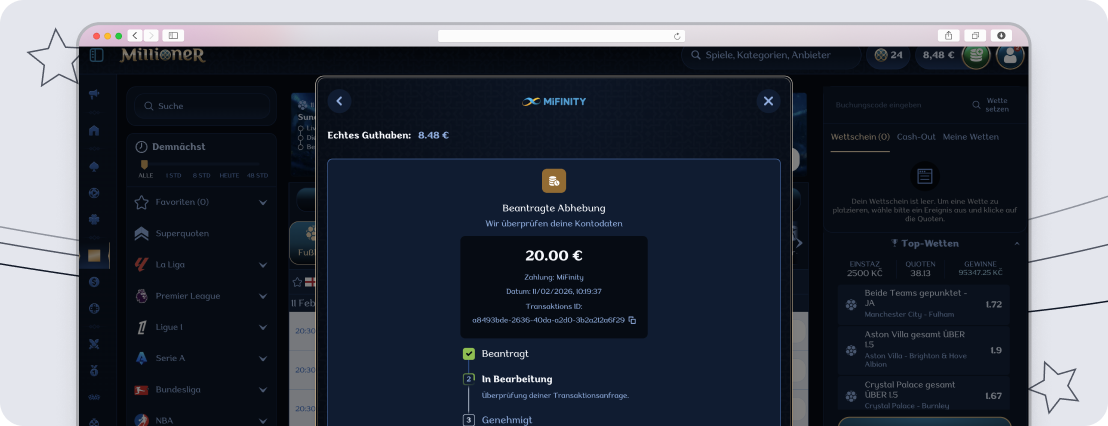Click the browser reload icon in address bar
The width and height of the screenshot is (1108, 426).
click(677, 36)
